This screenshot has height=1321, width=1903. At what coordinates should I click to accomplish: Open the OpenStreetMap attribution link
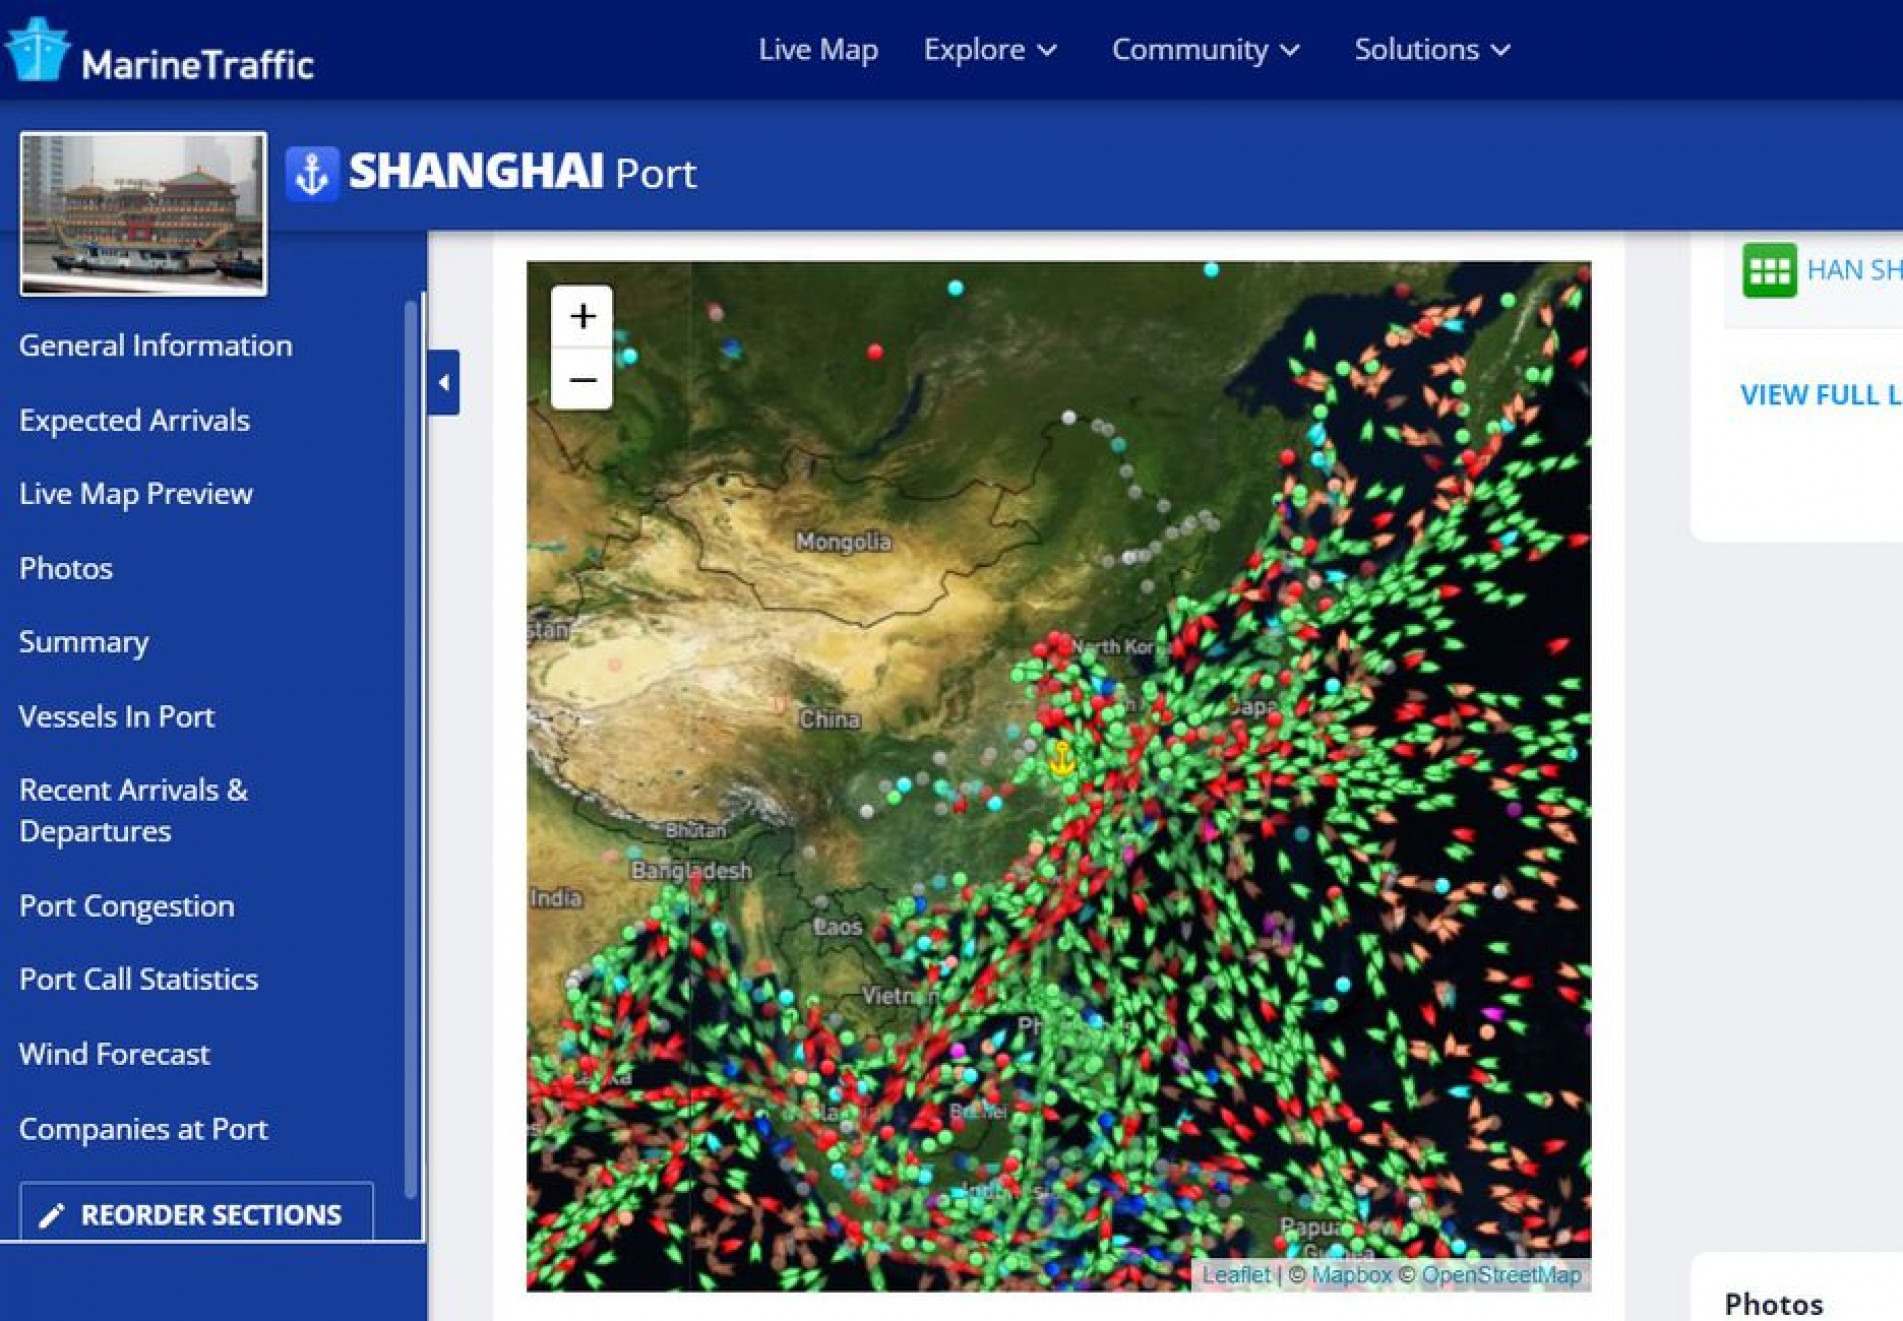click(x=1500, y=1275)
